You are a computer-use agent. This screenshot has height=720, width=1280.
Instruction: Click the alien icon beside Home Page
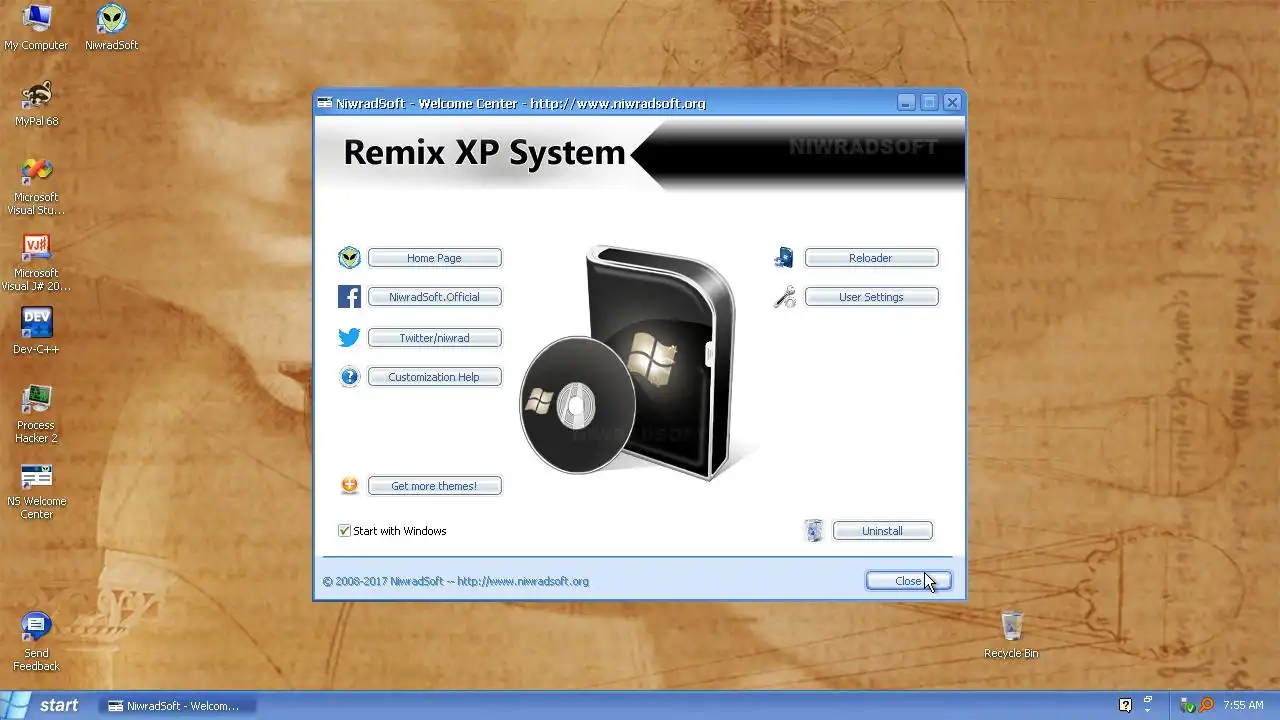click(349, 258)
